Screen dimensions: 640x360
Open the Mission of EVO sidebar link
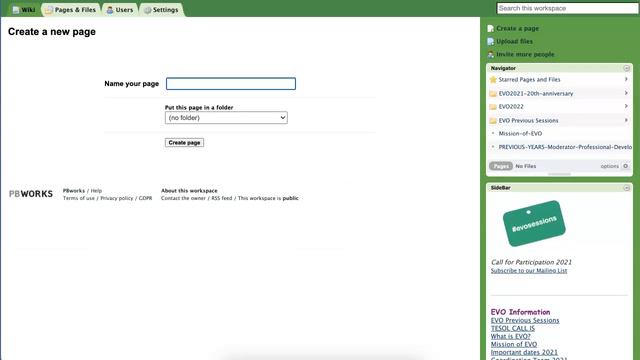514,344
